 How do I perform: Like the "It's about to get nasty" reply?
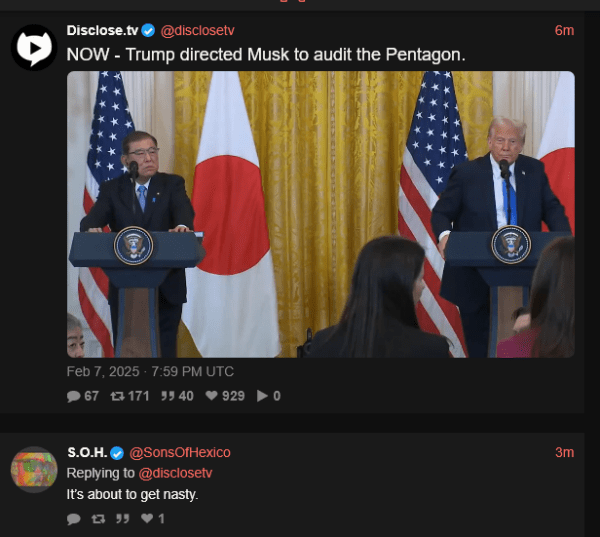point(147,518)
